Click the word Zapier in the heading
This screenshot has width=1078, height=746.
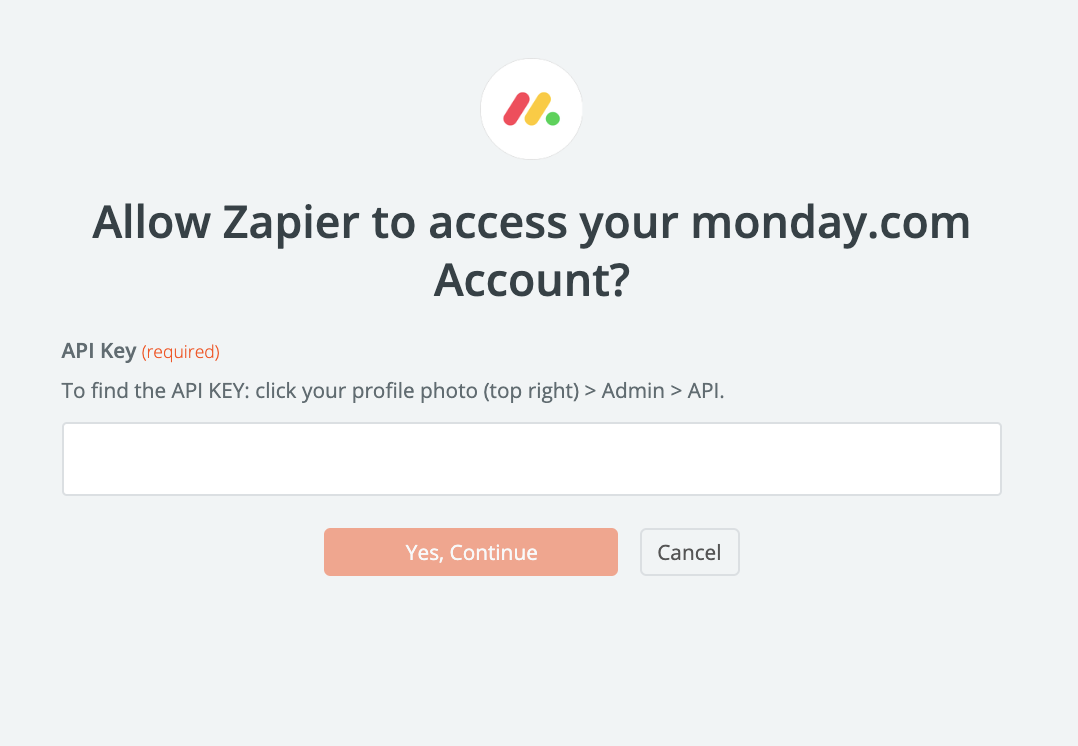290,223
